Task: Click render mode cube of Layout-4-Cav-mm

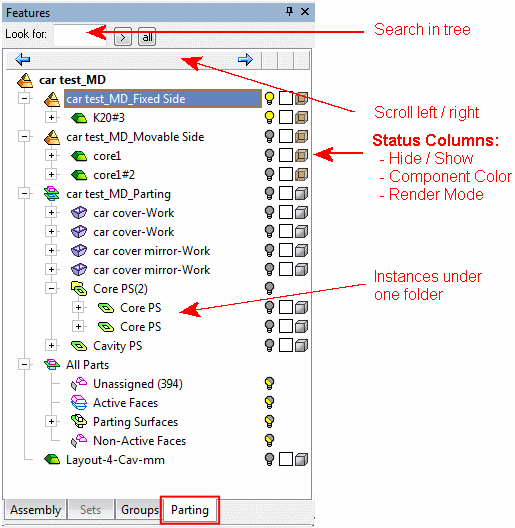Action: 301,459
